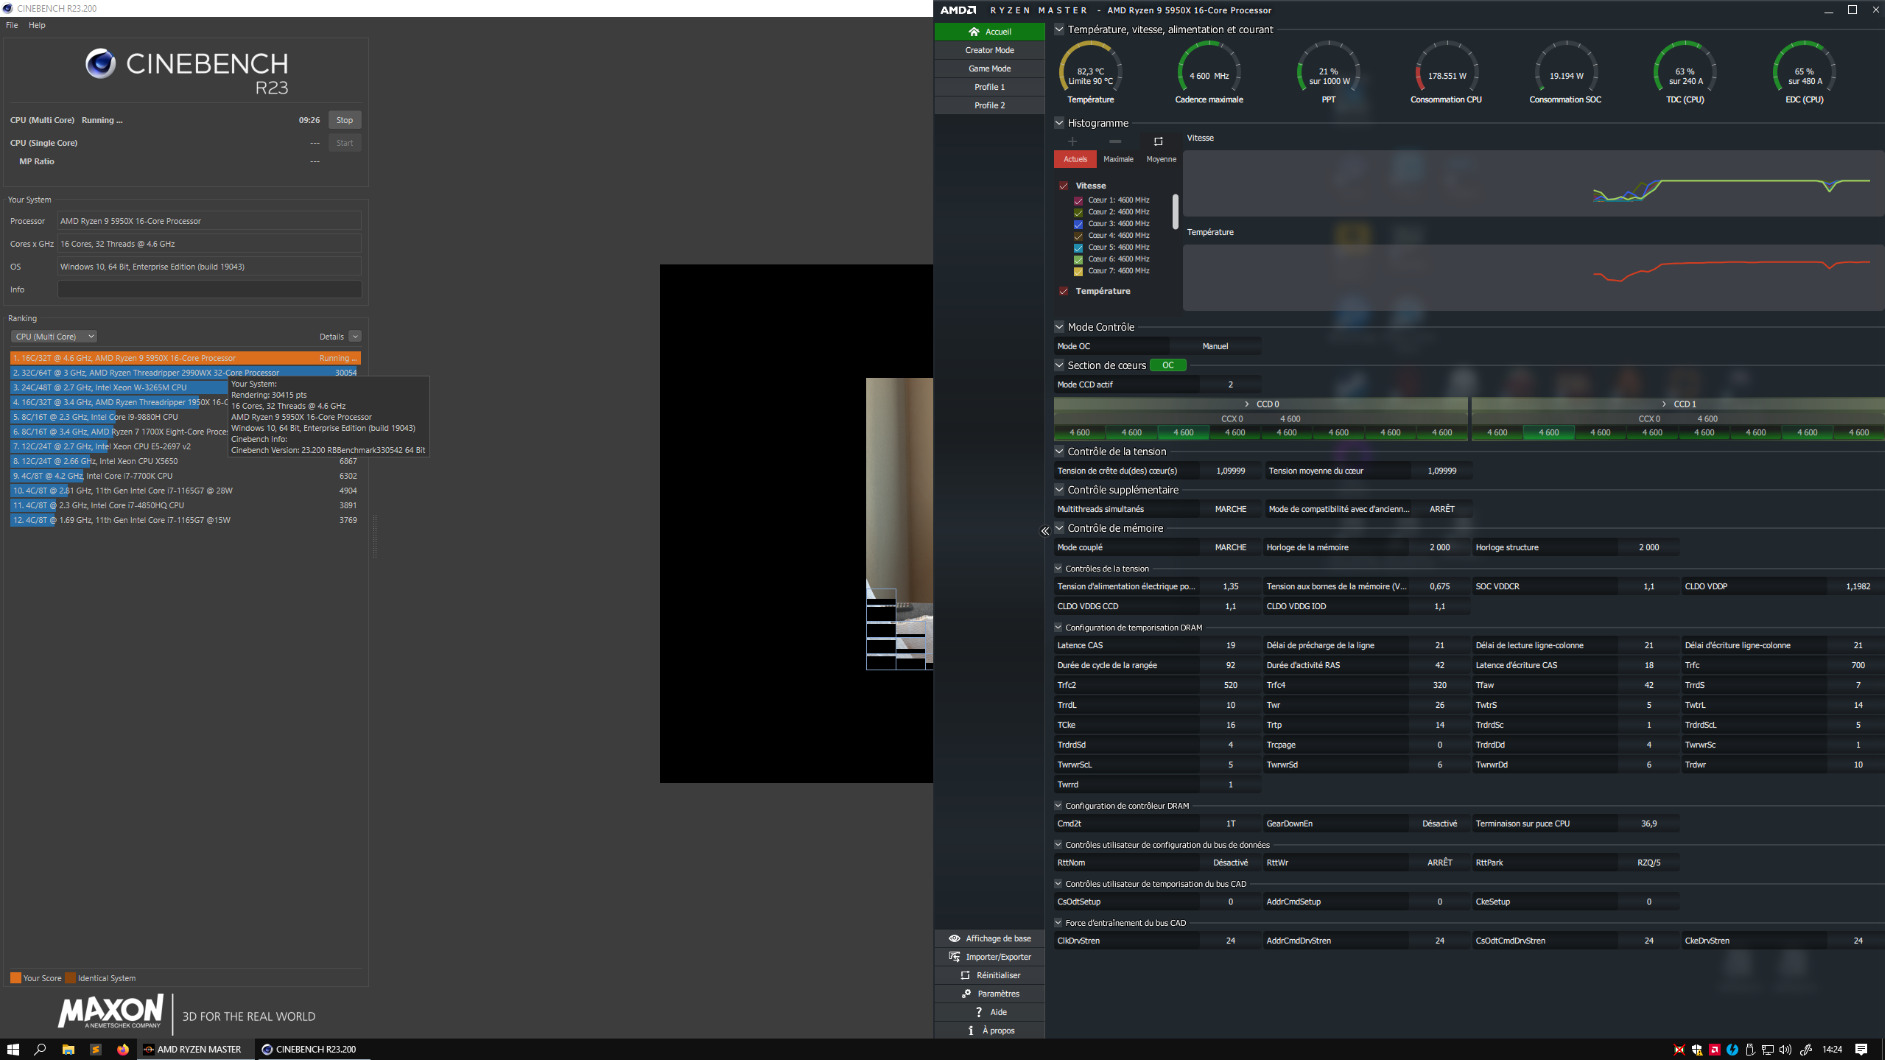Click the histogram core list scrollbar
Image resolution: width=1885 pixels, height=1060 pixels.
pos(1175,211)
